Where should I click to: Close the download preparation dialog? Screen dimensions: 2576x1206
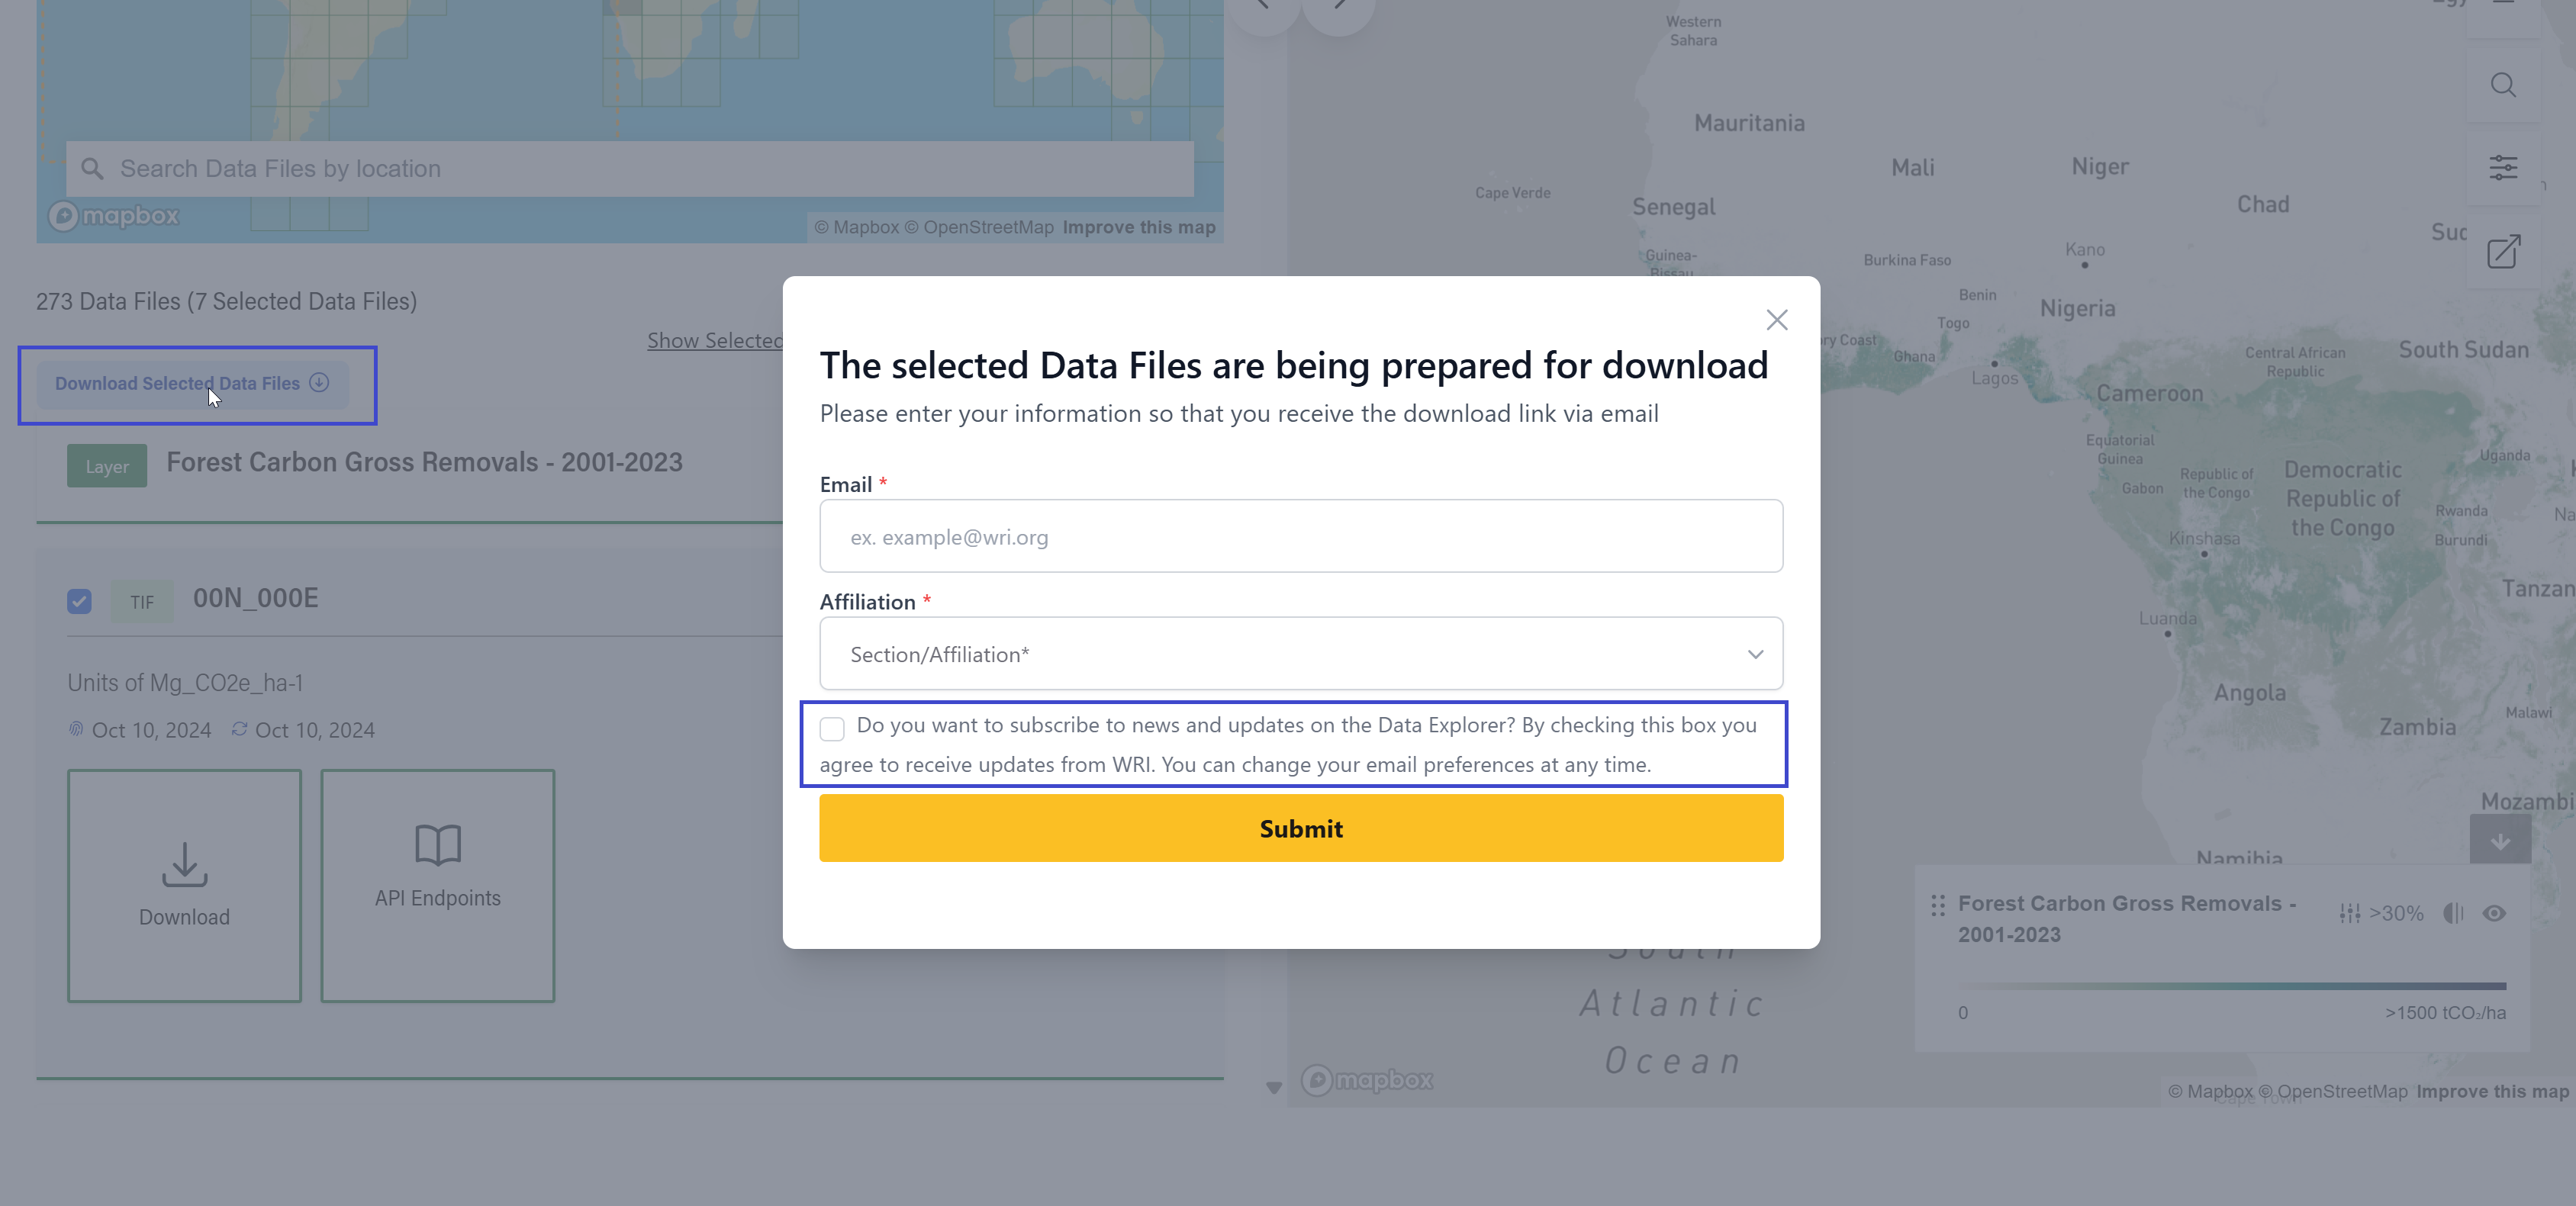point(1776,320)
